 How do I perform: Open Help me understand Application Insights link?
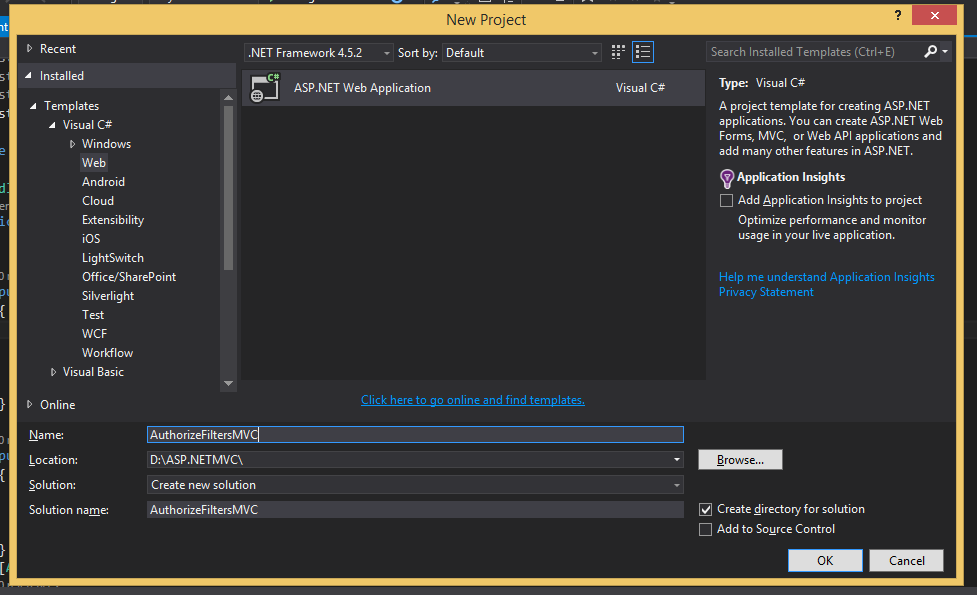827,277
